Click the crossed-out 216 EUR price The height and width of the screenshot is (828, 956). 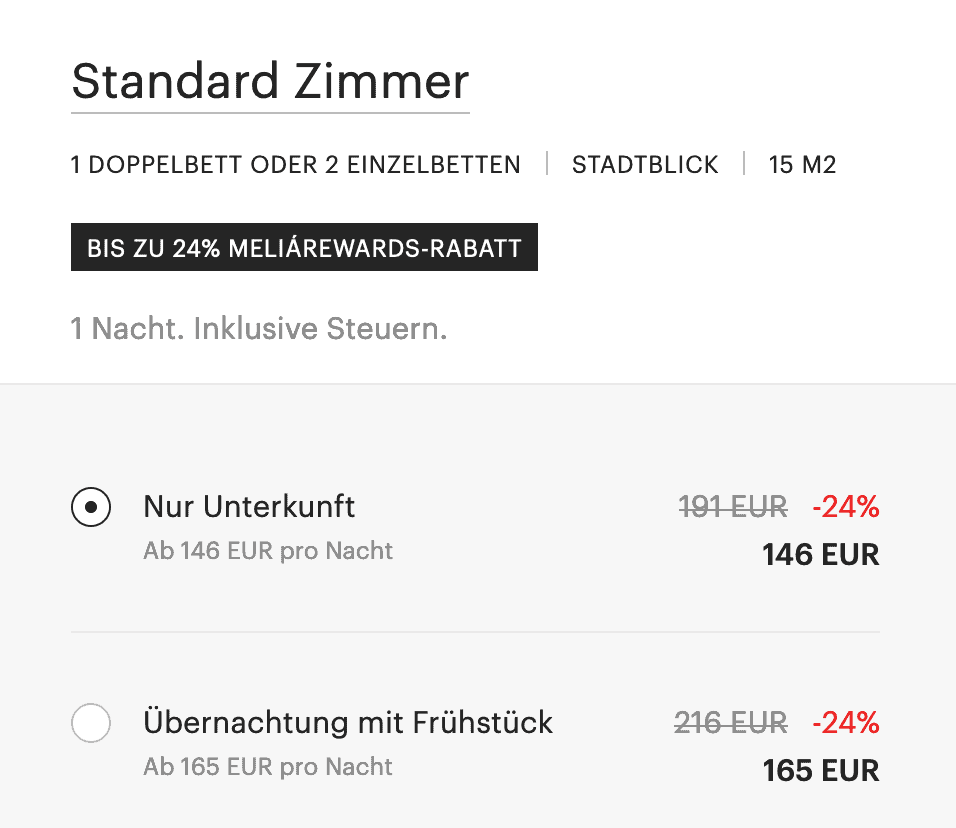[x=731, y=722]
